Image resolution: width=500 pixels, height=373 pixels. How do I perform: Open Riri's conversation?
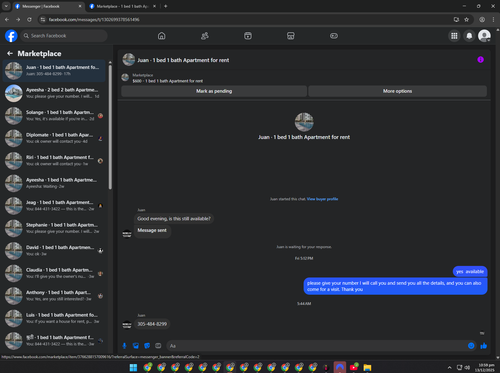54,161
